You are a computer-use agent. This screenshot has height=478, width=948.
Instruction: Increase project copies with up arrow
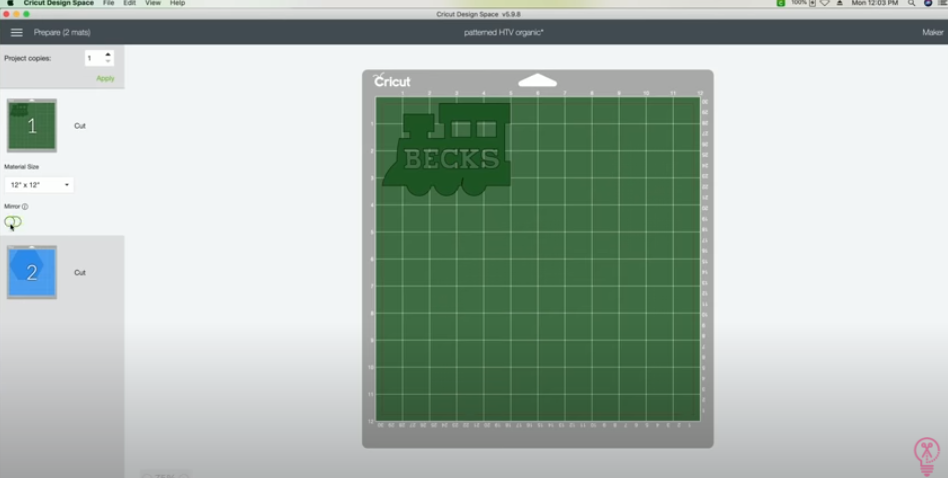tap(108, 54)
